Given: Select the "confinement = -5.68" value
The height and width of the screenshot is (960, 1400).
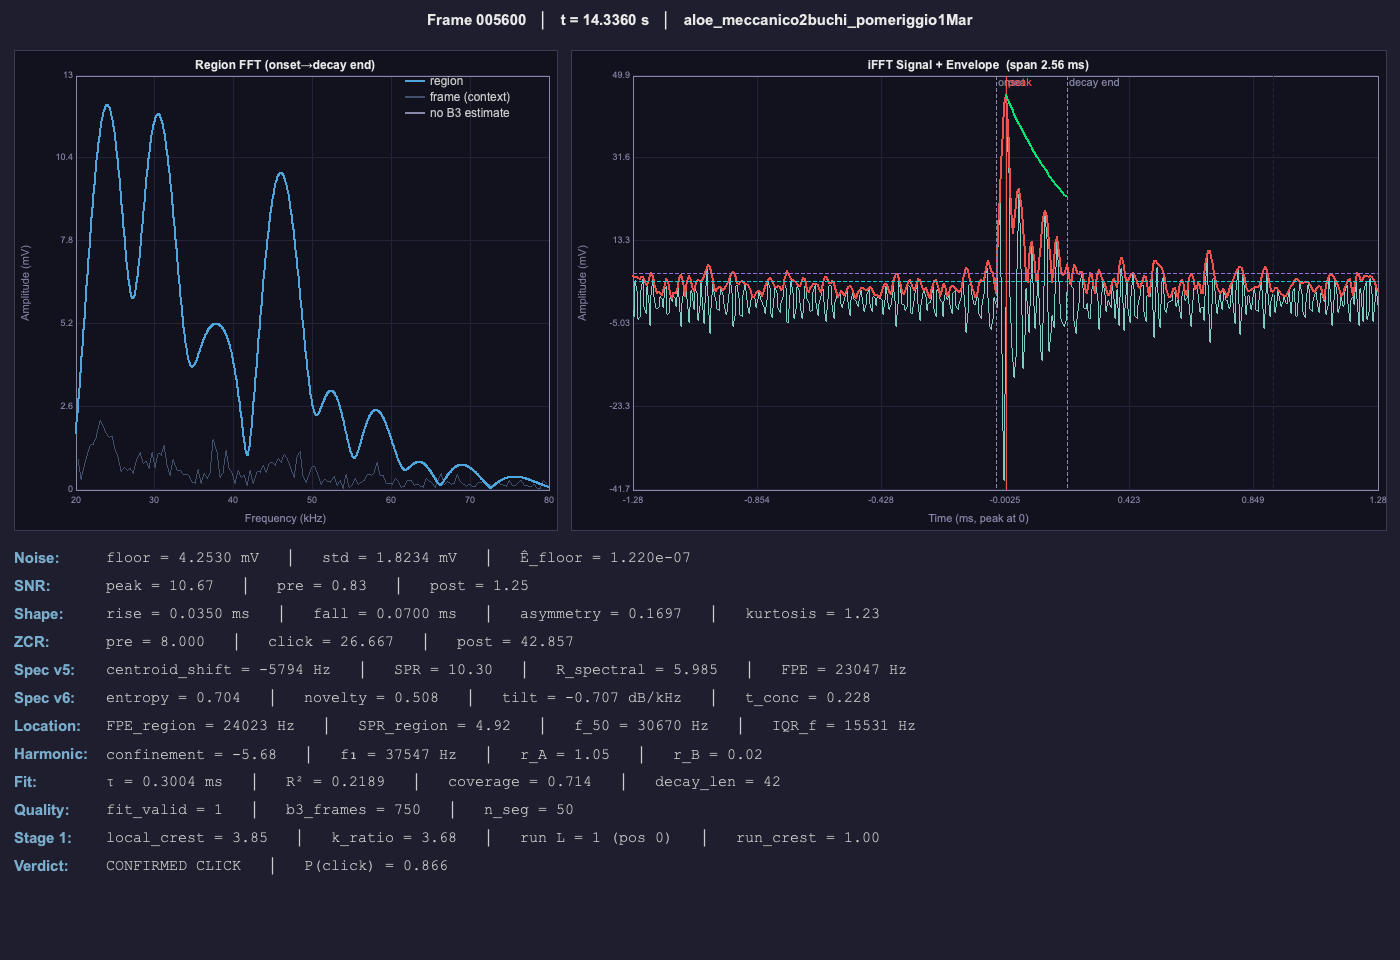Looking at the screenshot, I should pyautogui.click(x=191, y=754).
